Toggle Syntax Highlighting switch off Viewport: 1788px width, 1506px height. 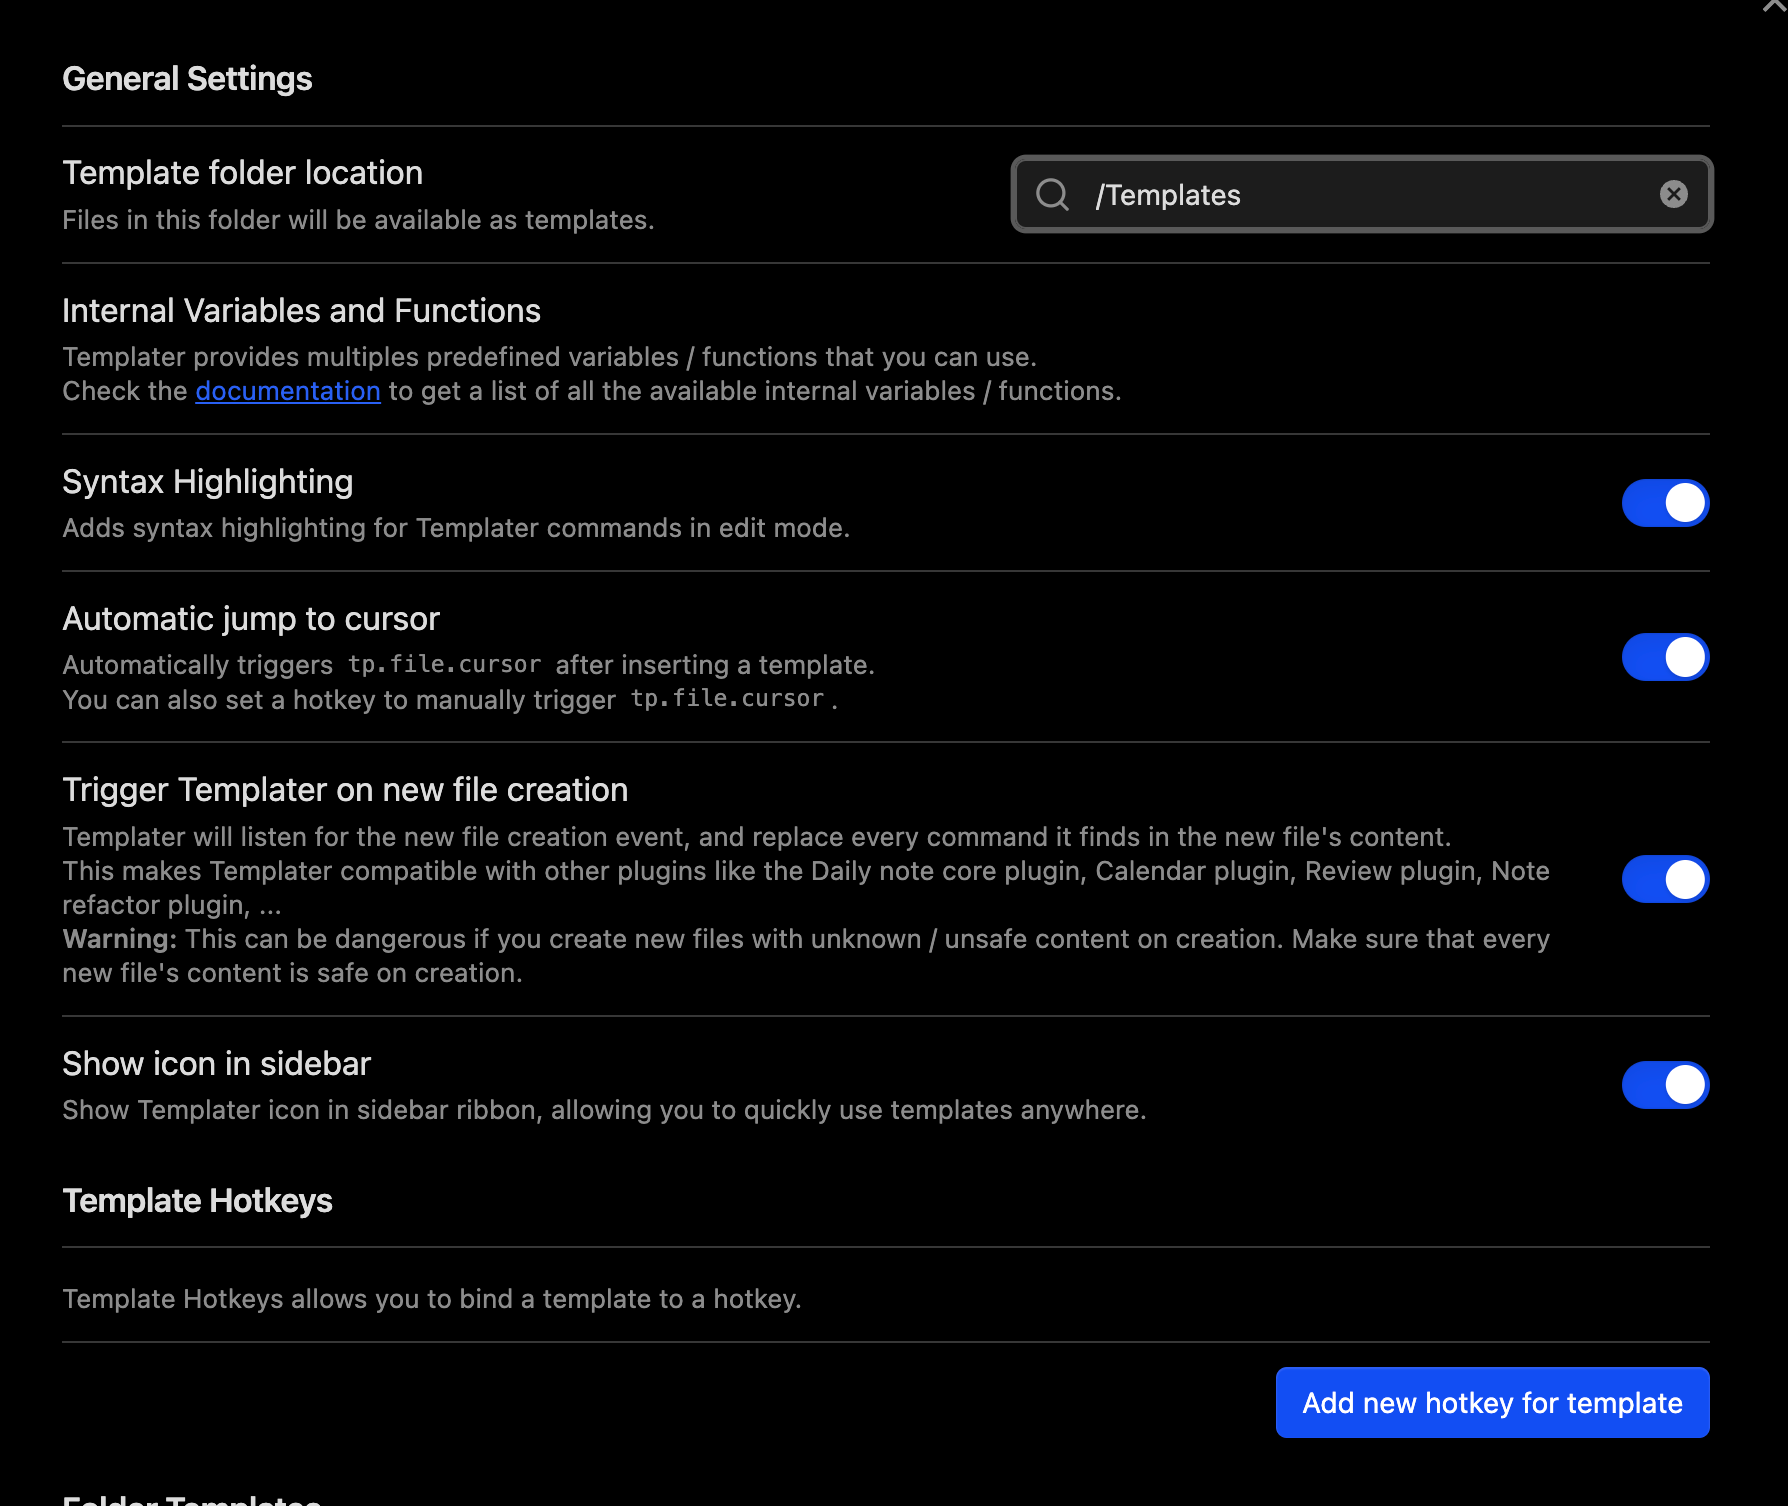[x=1665, y=503]
